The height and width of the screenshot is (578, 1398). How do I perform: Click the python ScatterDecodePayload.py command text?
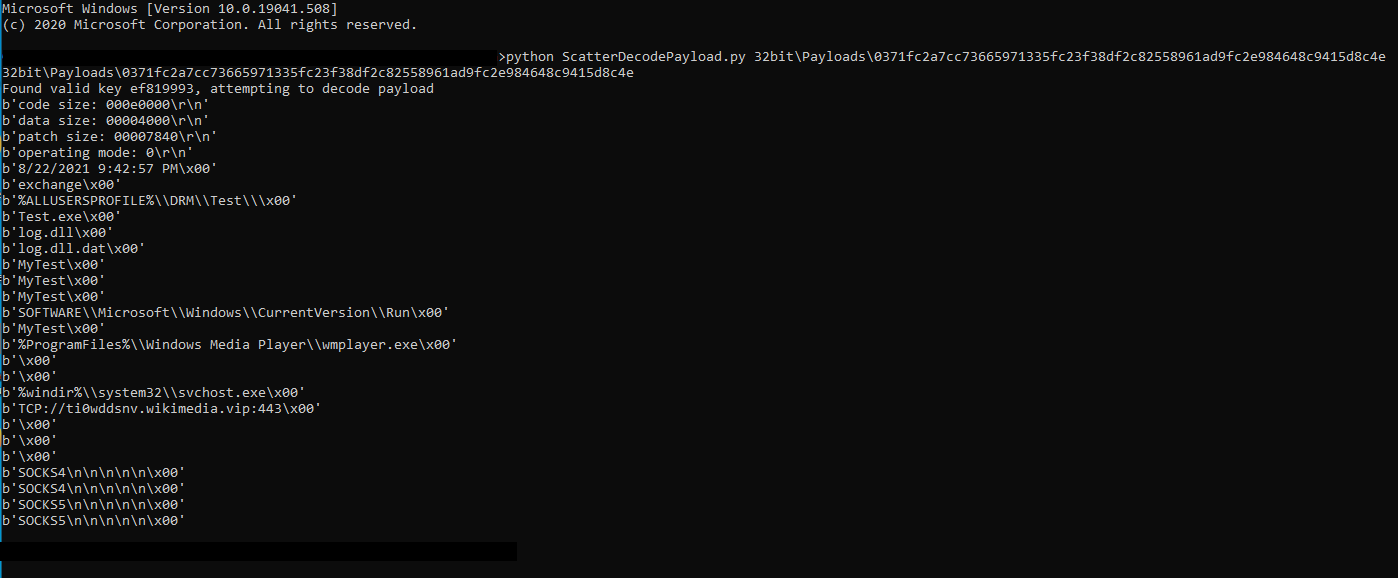[x=945, y=57]
